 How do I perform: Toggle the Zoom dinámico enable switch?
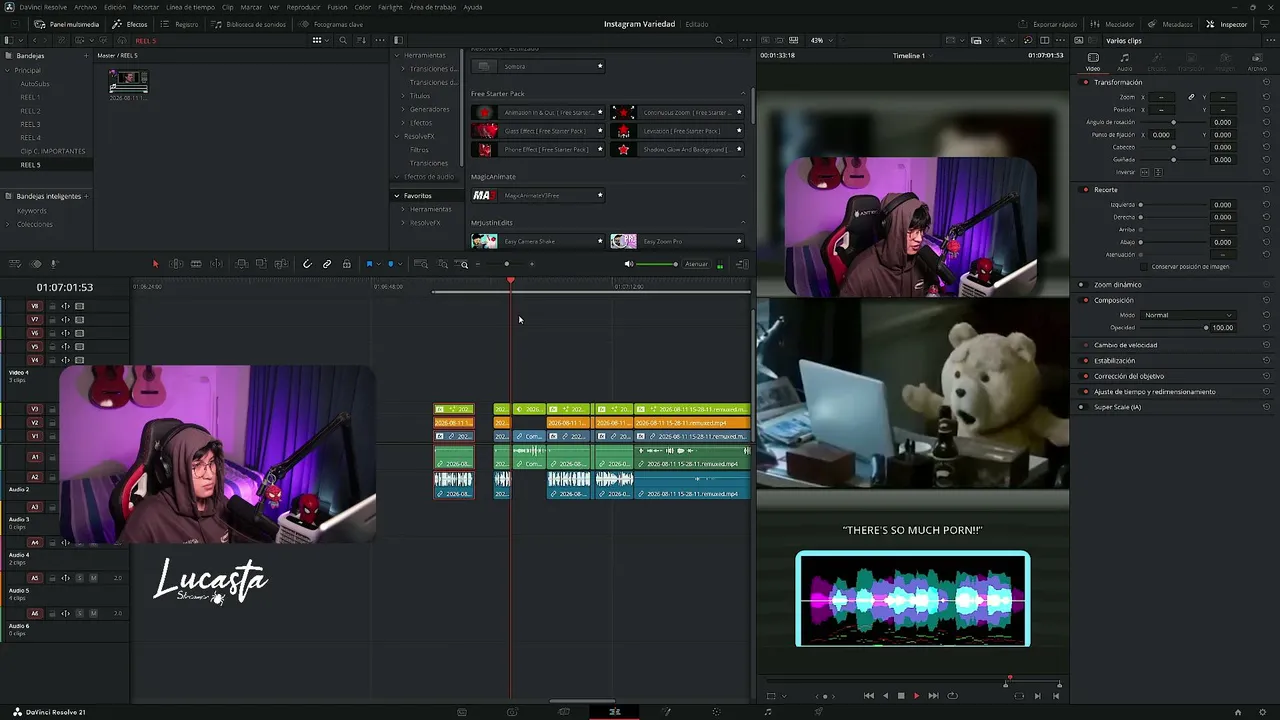point(1081,285)
